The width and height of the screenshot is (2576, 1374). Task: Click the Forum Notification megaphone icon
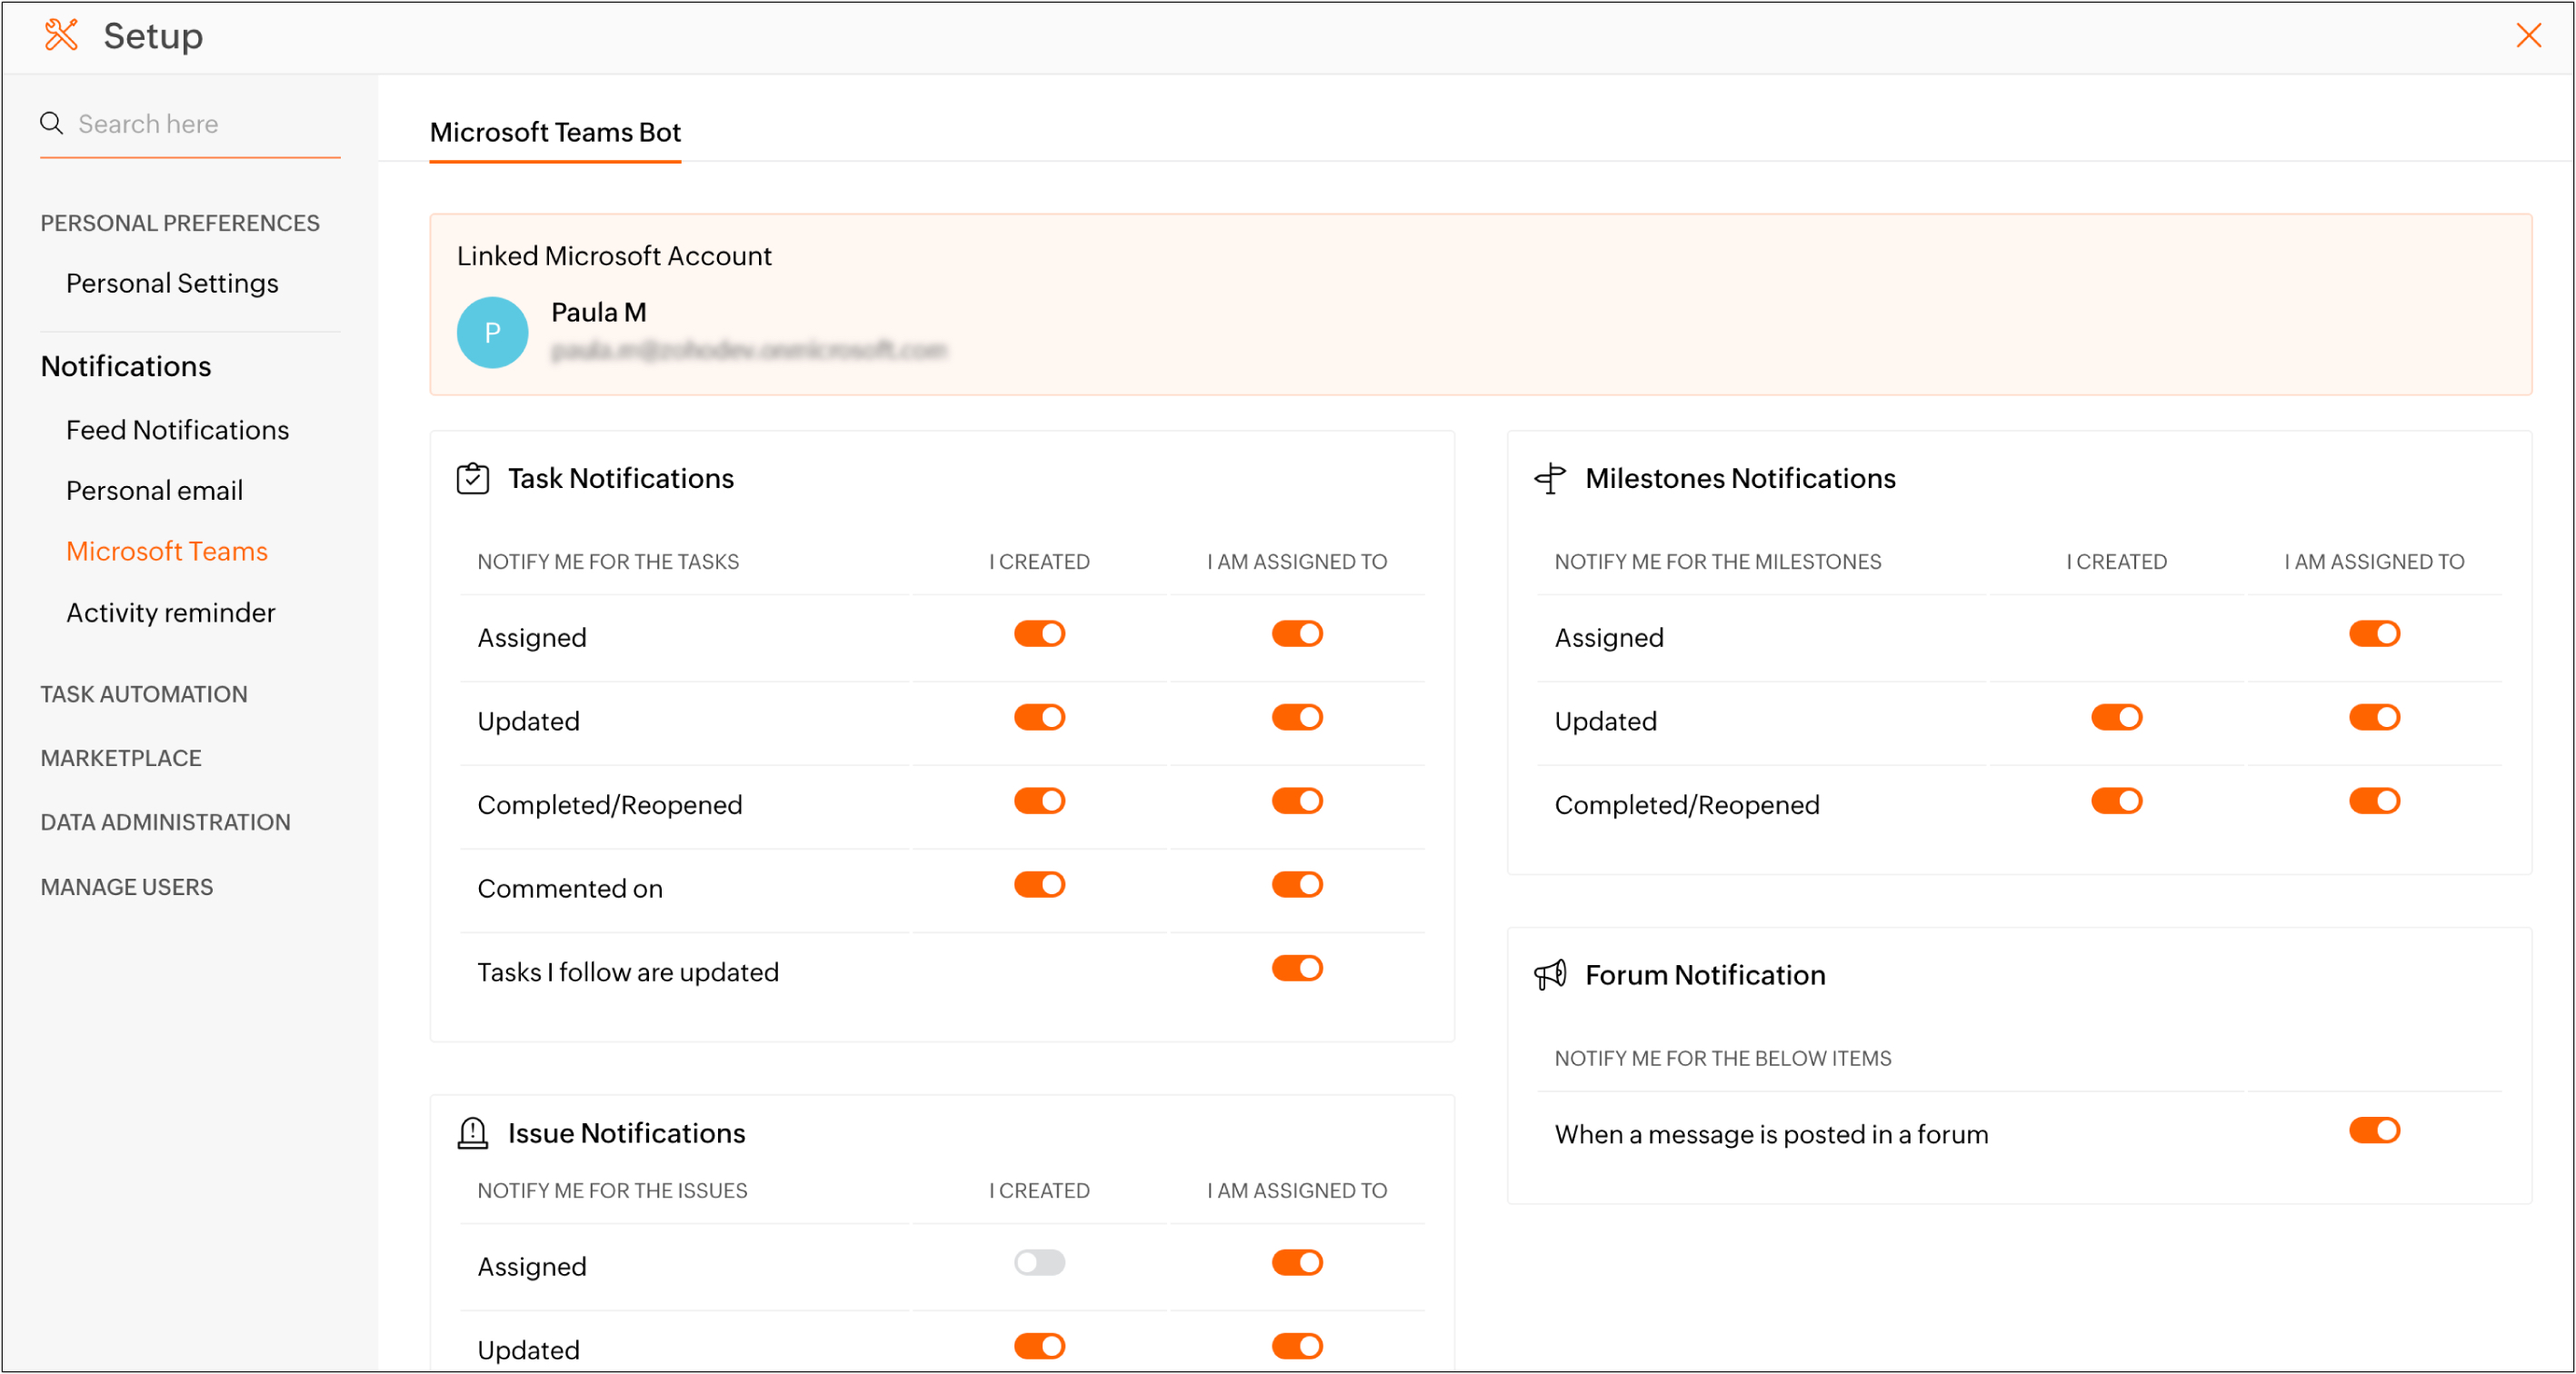(1550, 975)
